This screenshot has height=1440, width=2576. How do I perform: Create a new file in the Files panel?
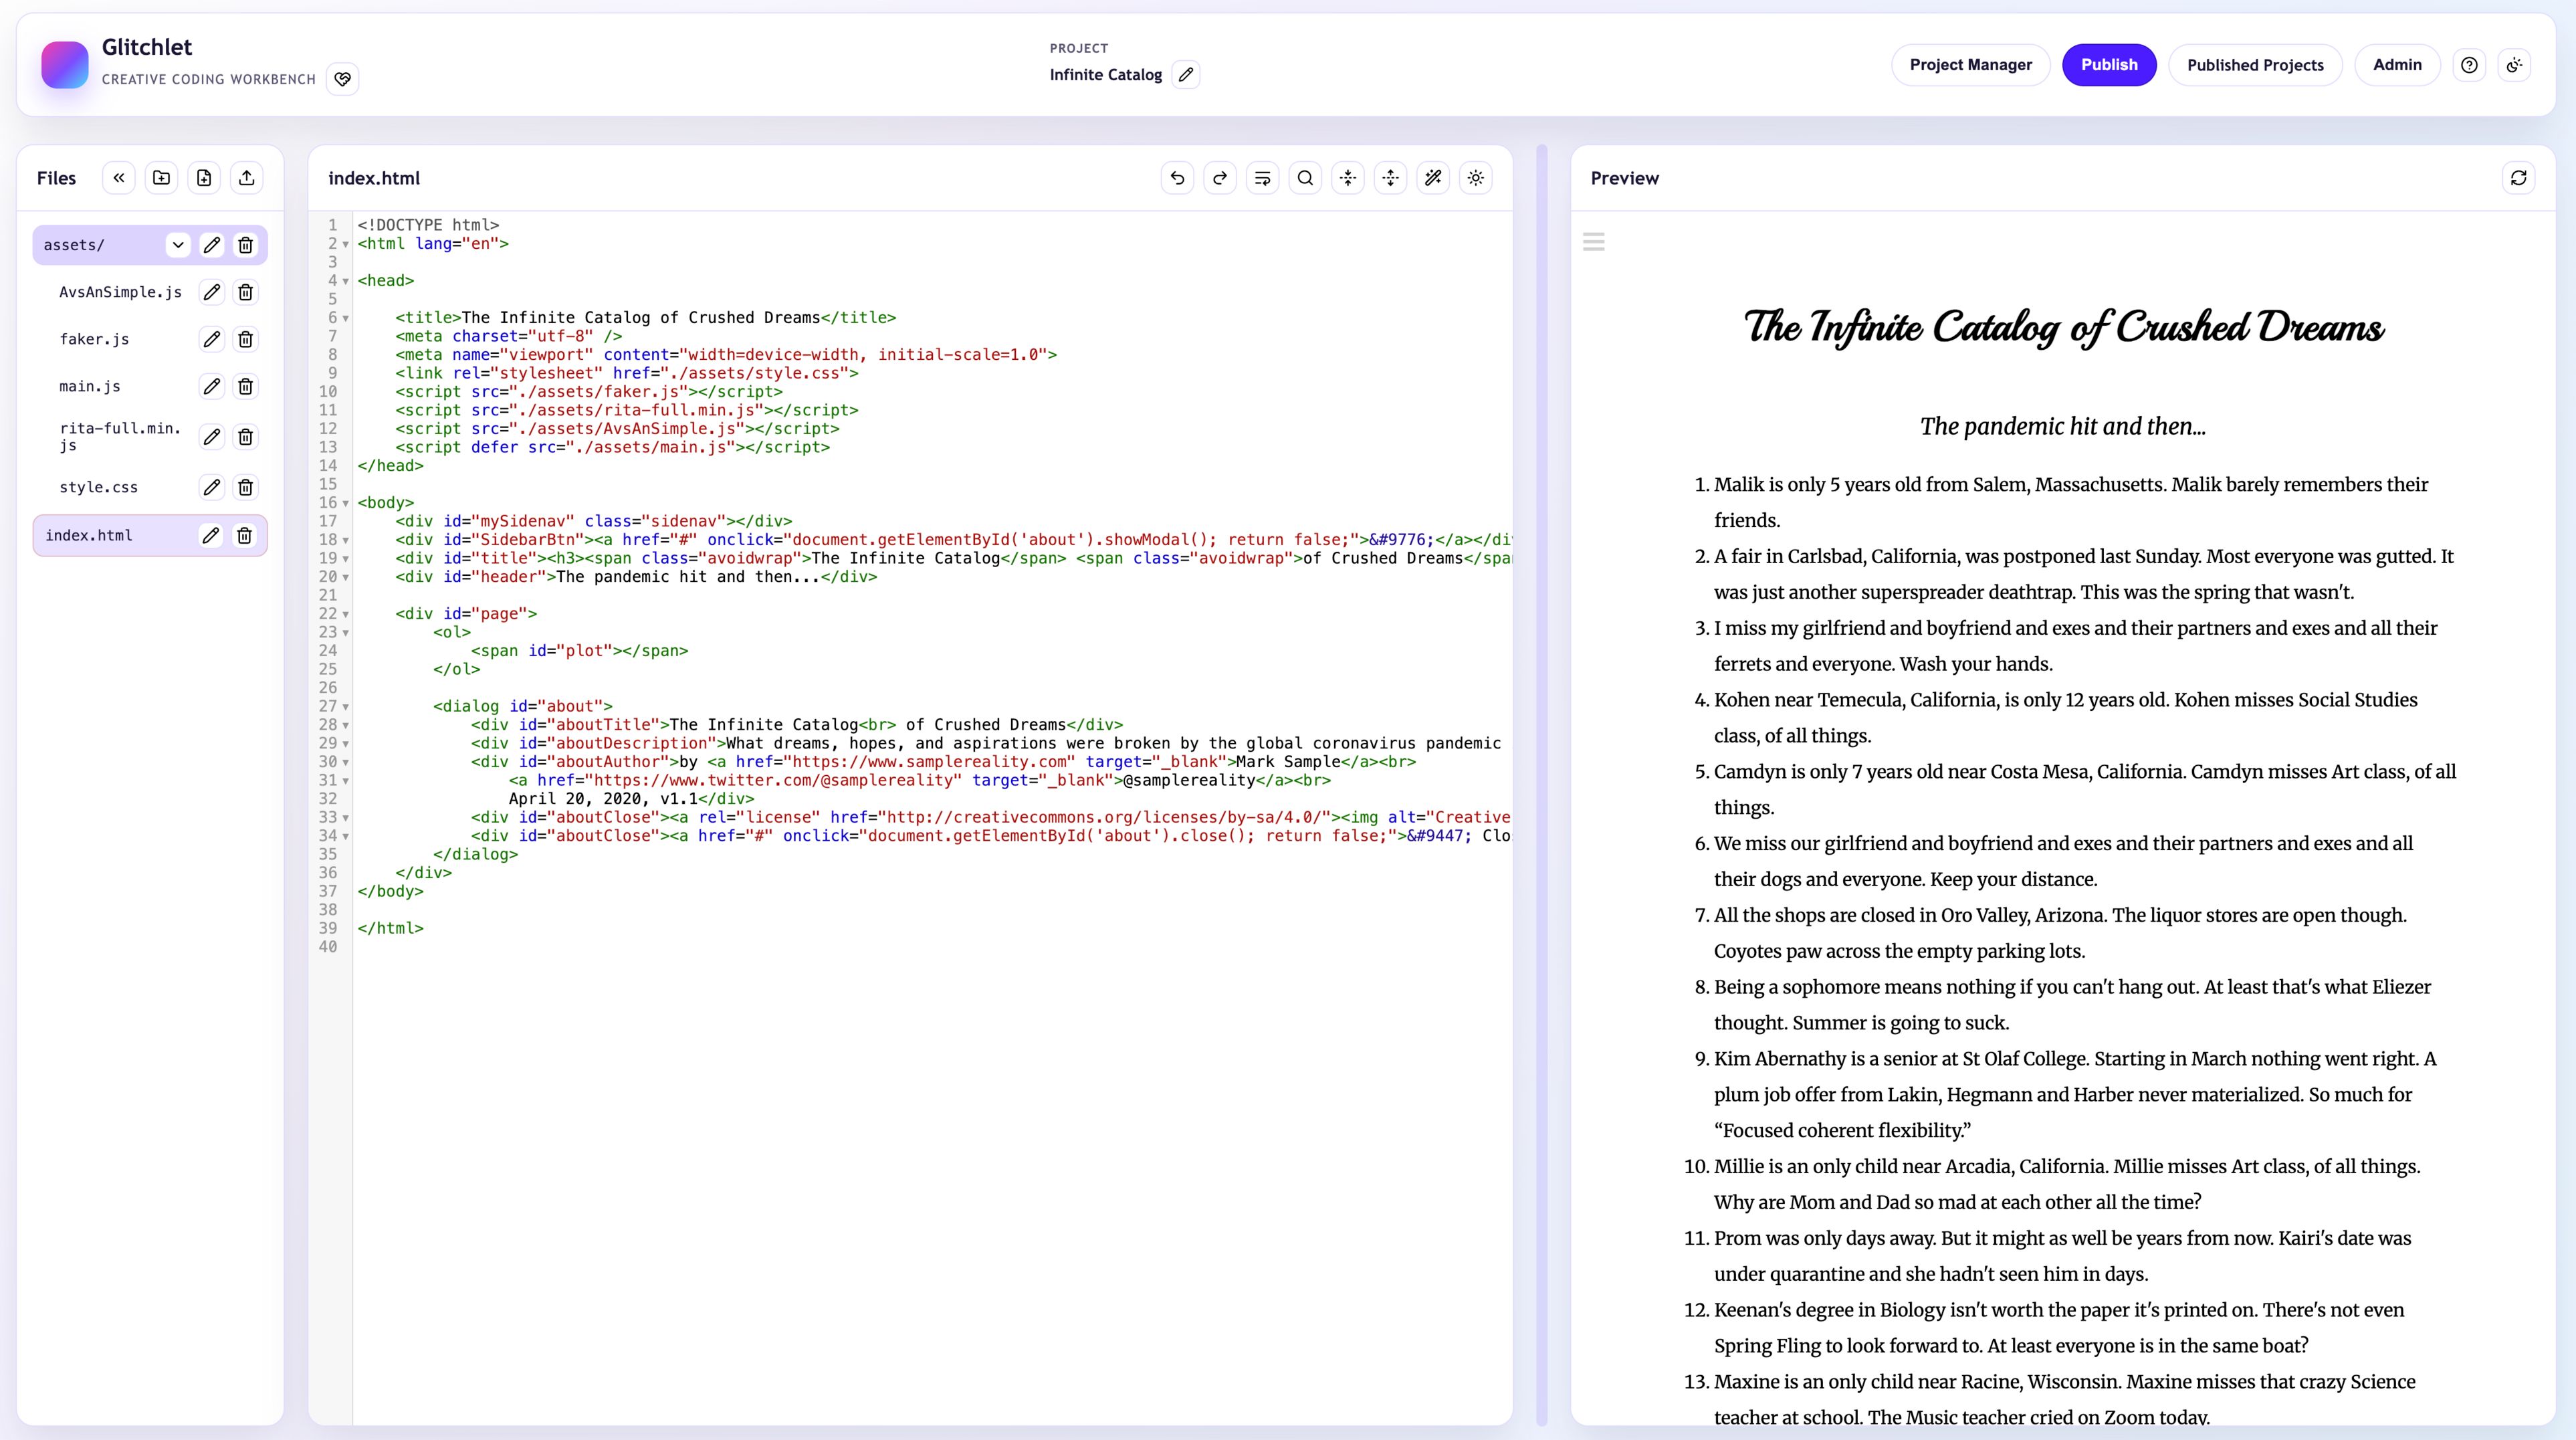coord(204,177)
